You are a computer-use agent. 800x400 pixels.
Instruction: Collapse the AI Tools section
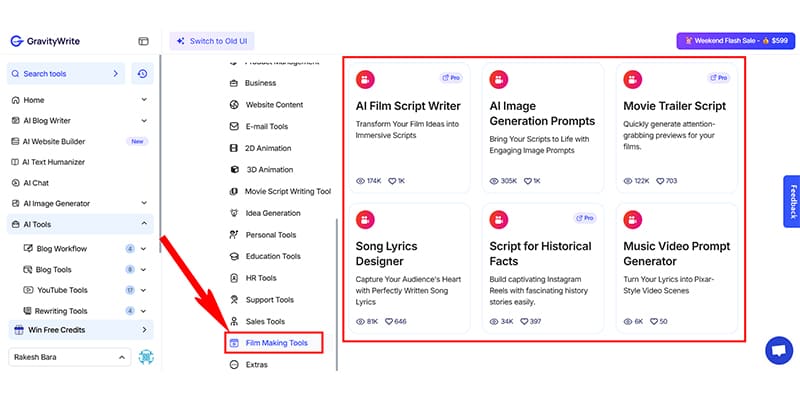pos(144,224)
